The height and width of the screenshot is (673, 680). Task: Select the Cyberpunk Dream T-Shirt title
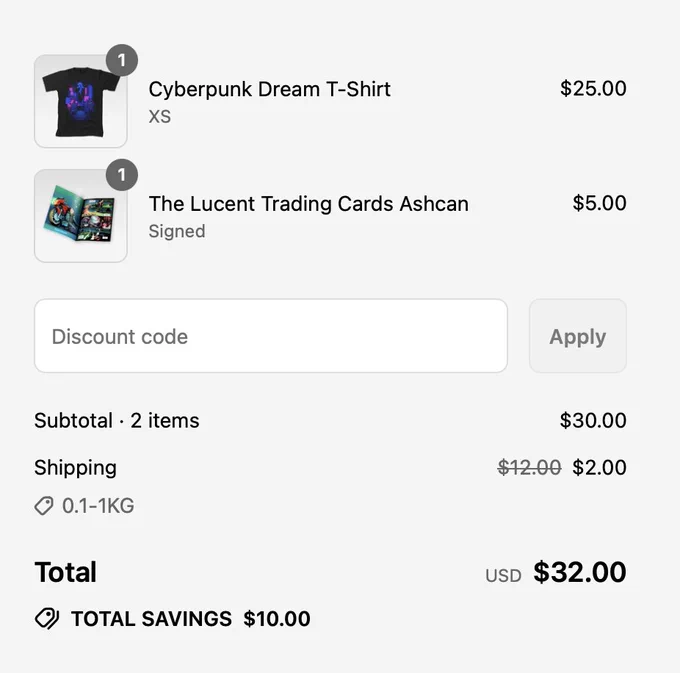[x=269, y=89]
